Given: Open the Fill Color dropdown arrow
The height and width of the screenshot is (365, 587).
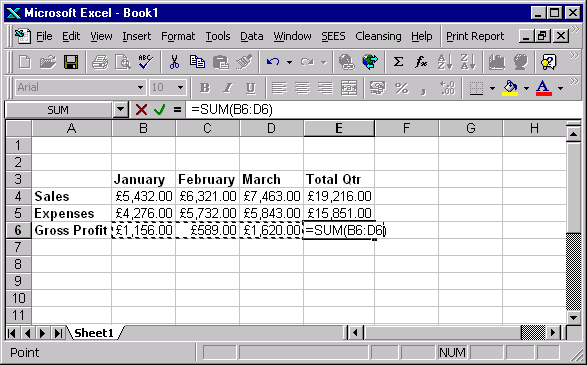Looking at the screenshot, I should coord(526,88).
